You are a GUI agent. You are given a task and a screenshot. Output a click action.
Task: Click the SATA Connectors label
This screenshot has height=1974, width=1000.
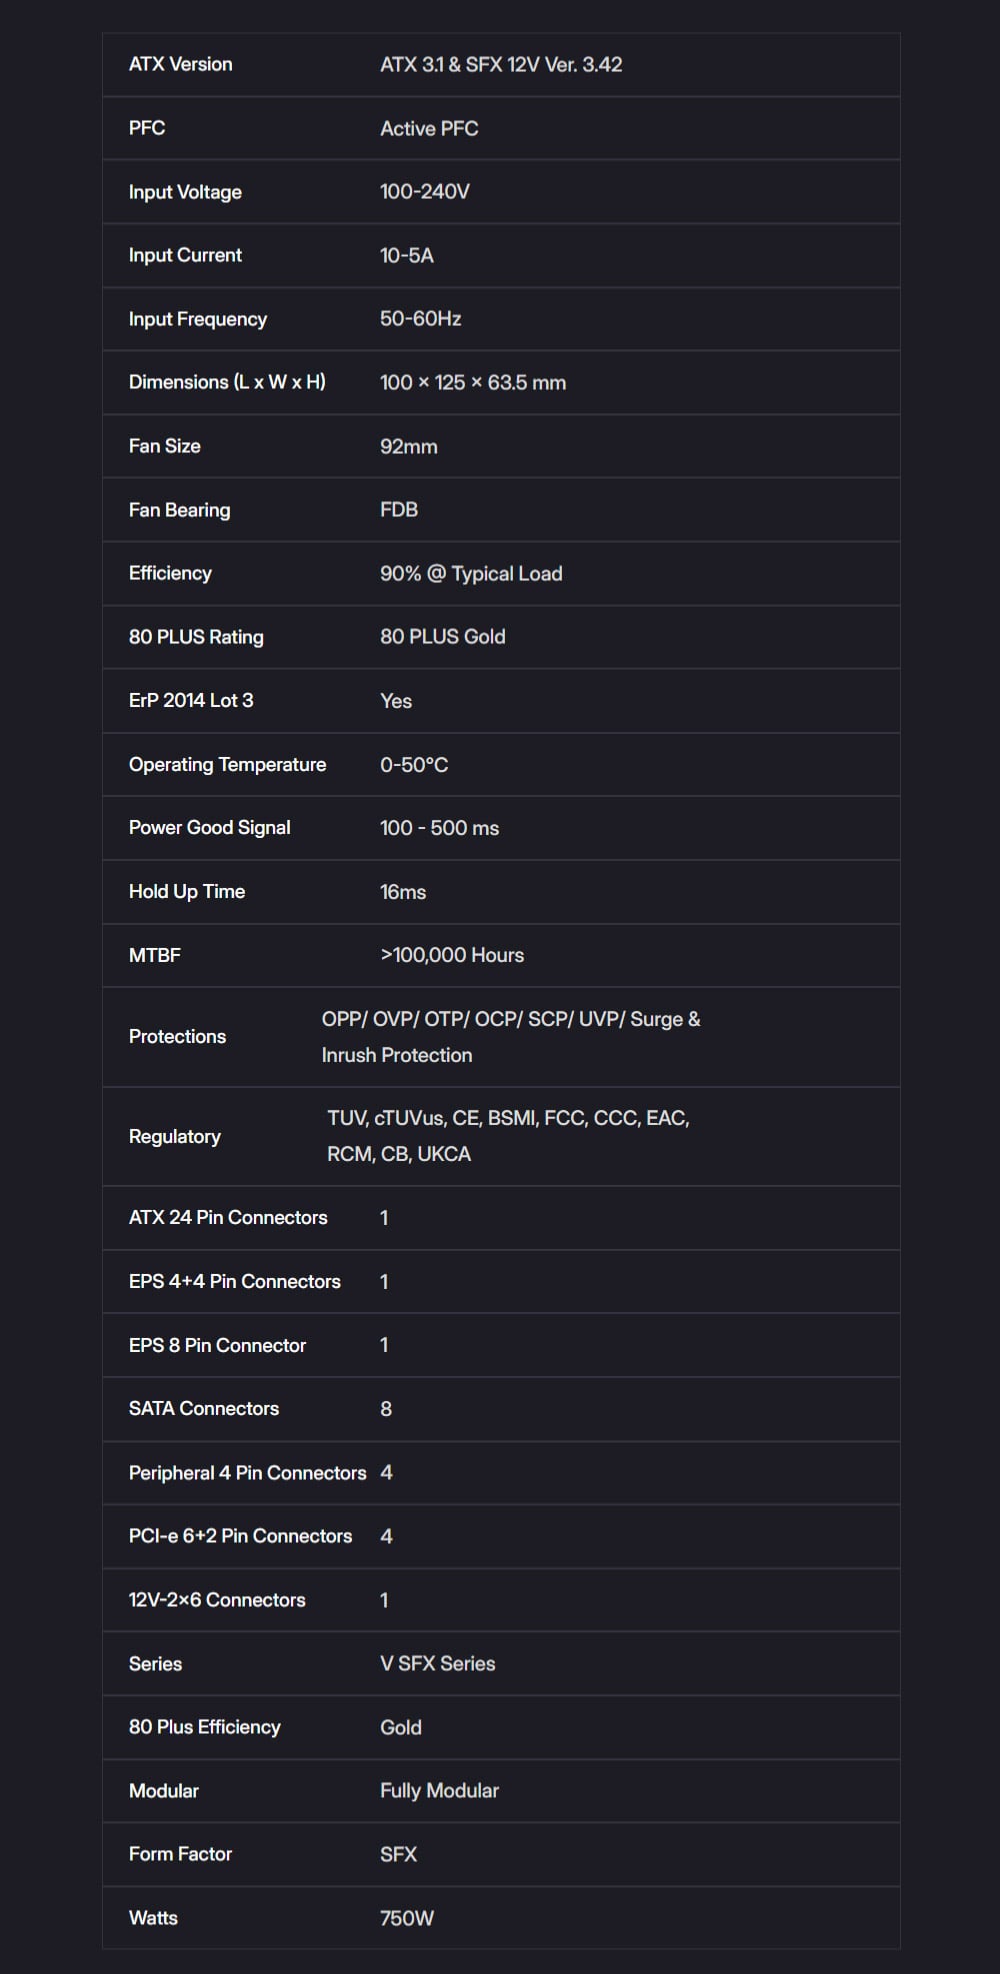pos(203,1408)
